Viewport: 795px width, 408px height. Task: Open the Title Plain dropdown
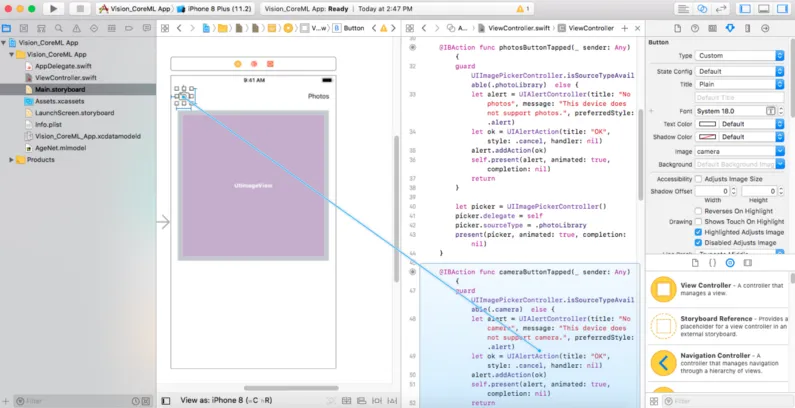739,85
